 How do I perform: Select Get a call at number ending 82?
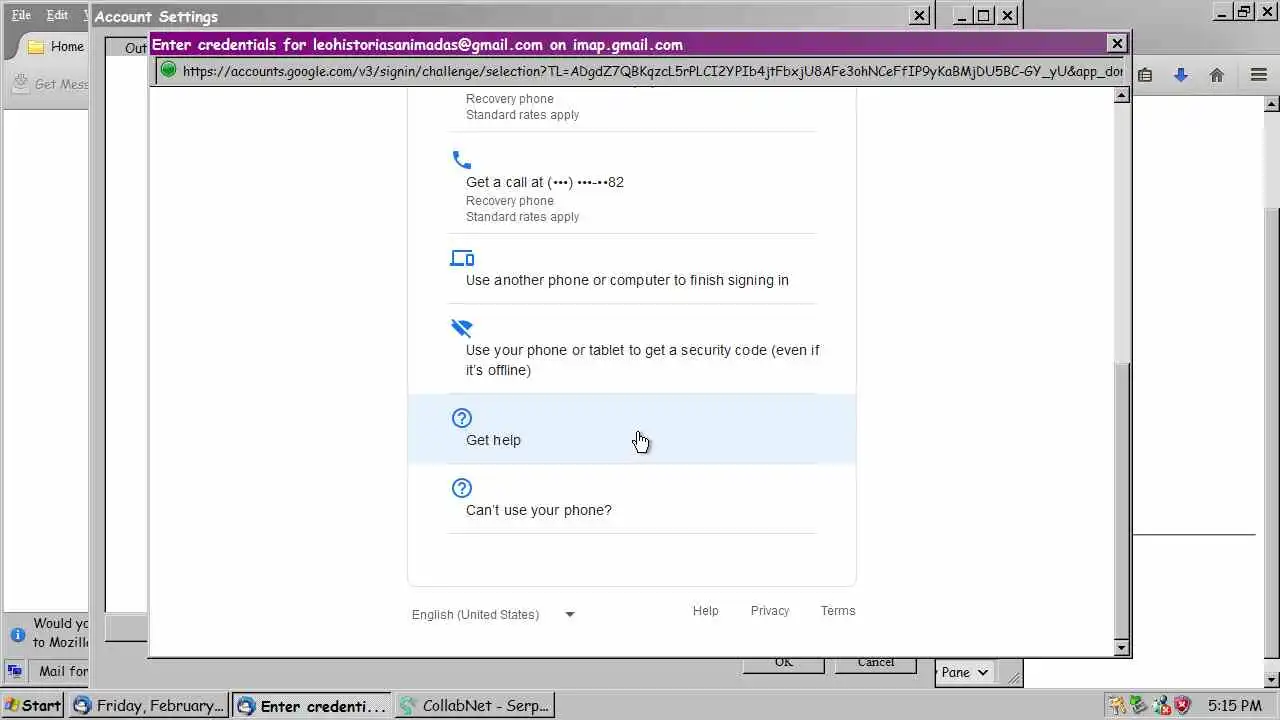tap(632, 186)
